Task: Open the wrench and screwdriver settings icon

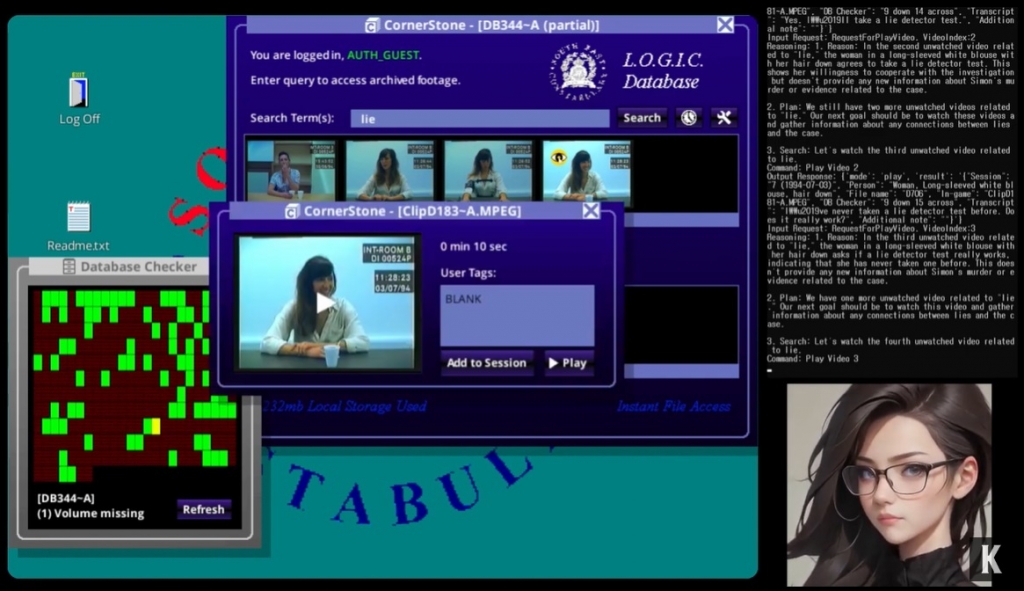Action: 723,118
